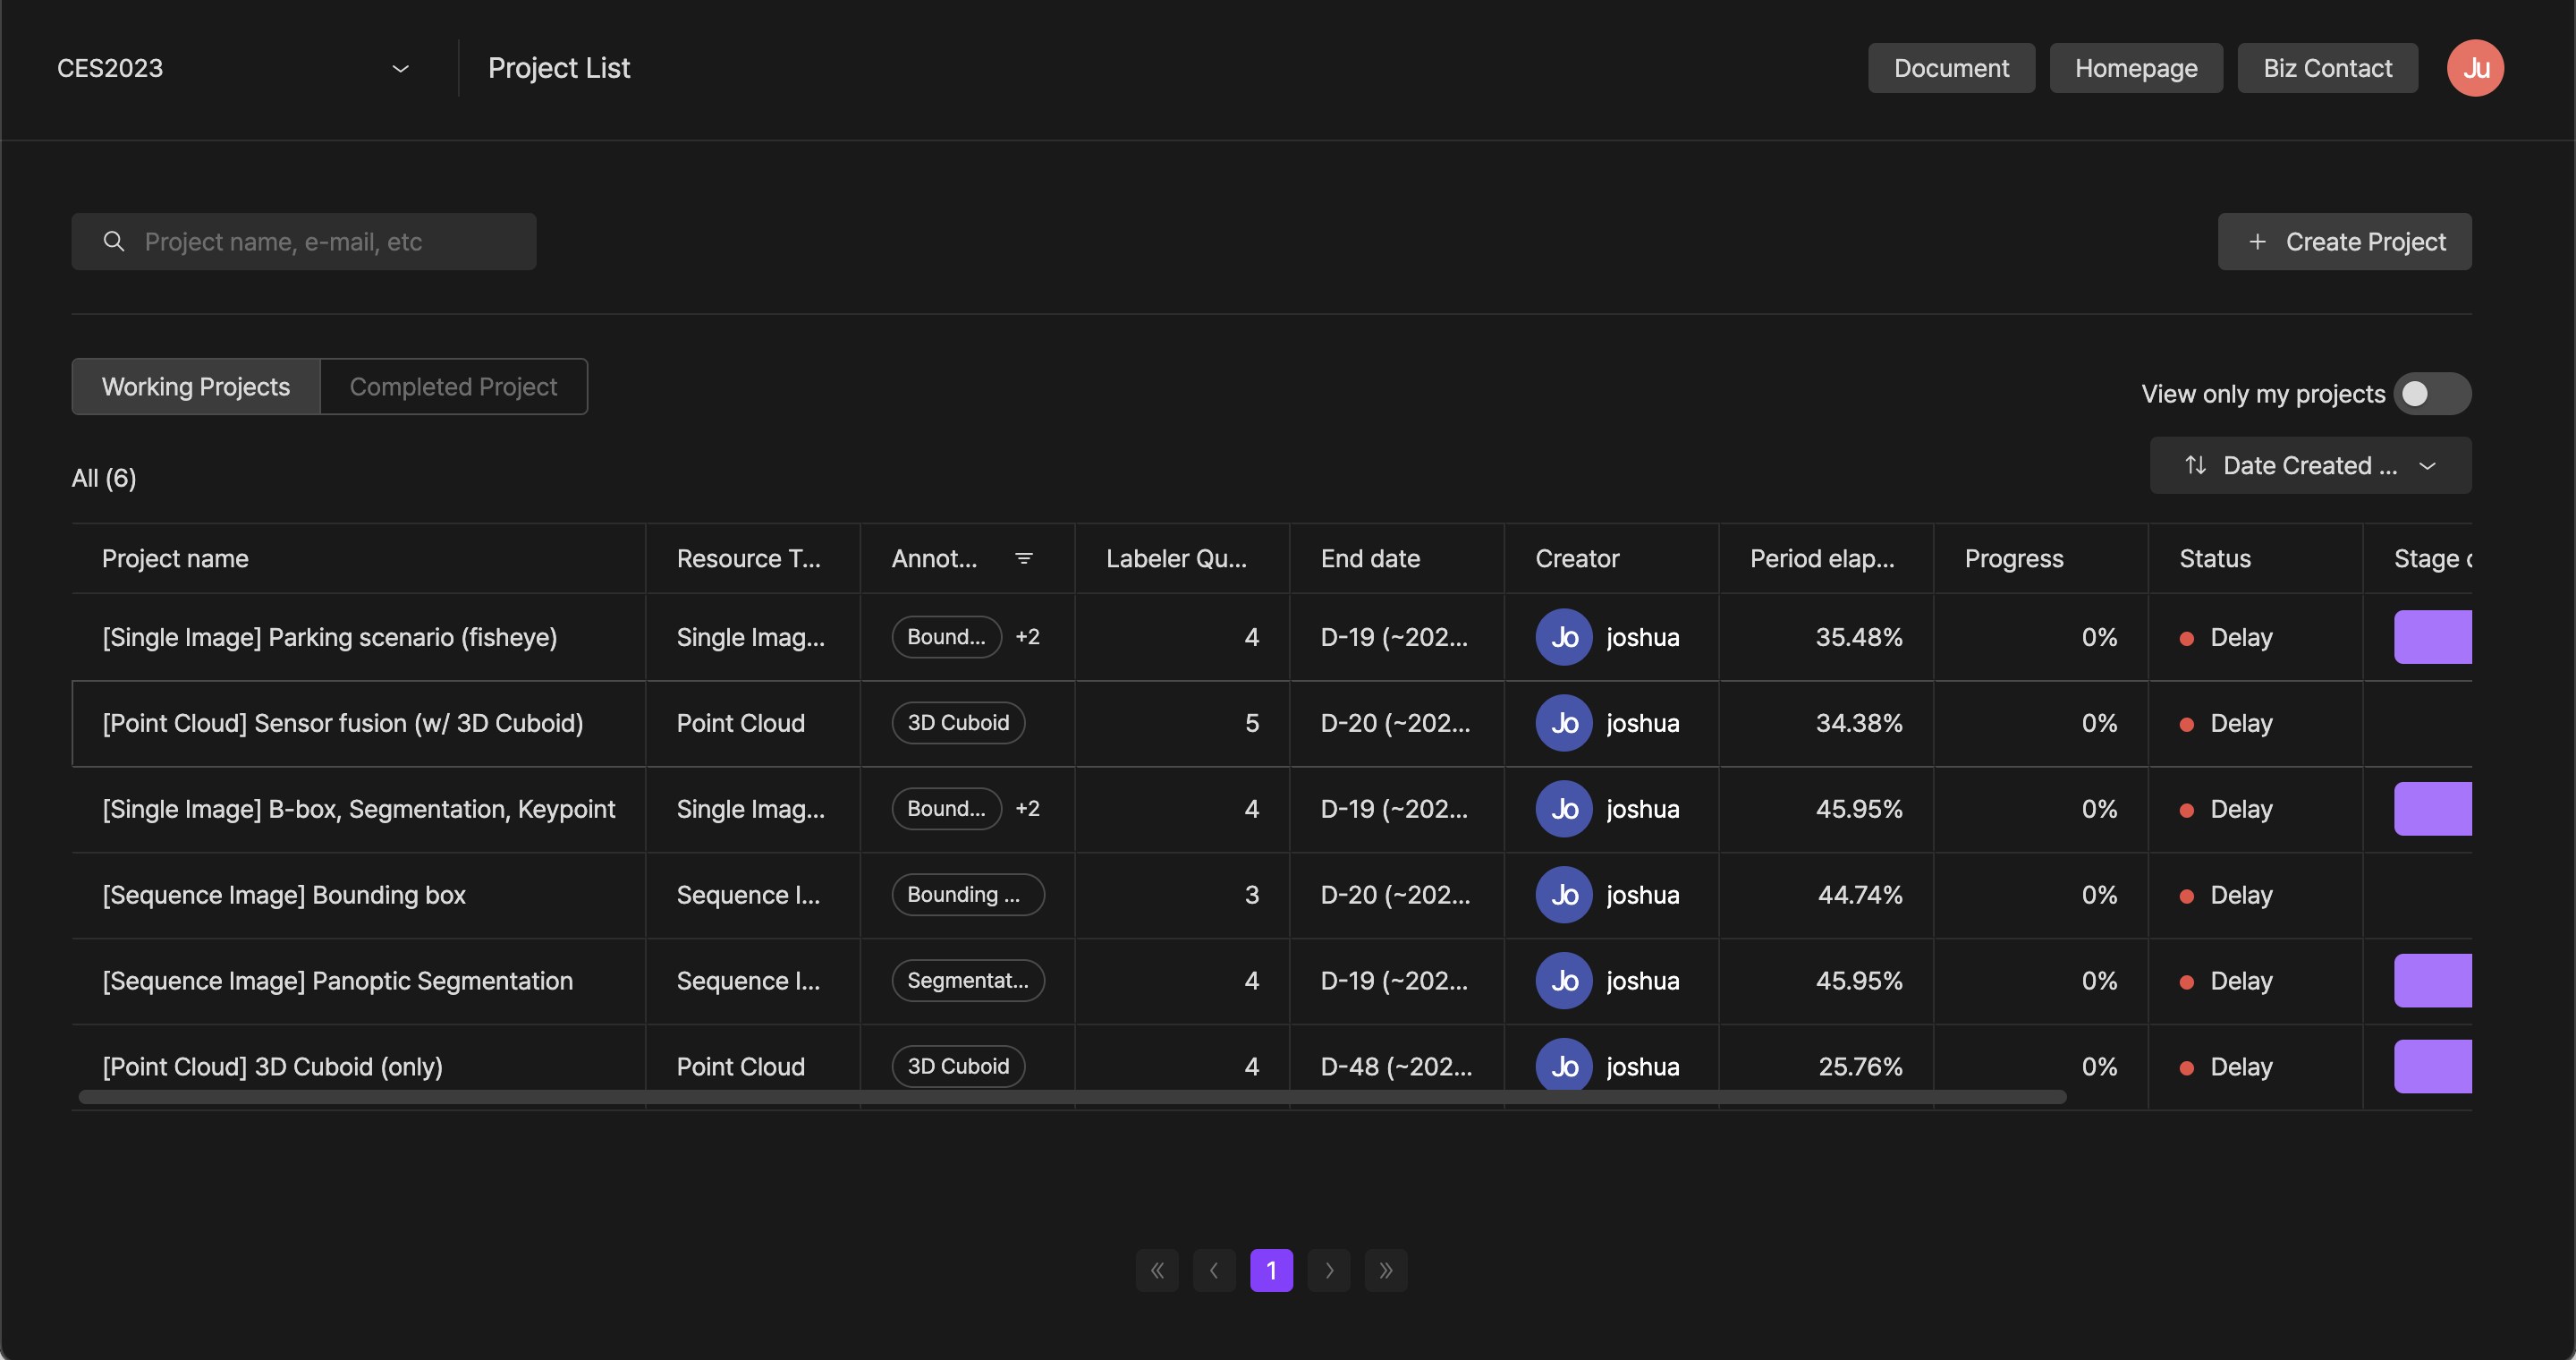Open the Date Created sort dropdown
2576x1360 pixels.
2312,463
